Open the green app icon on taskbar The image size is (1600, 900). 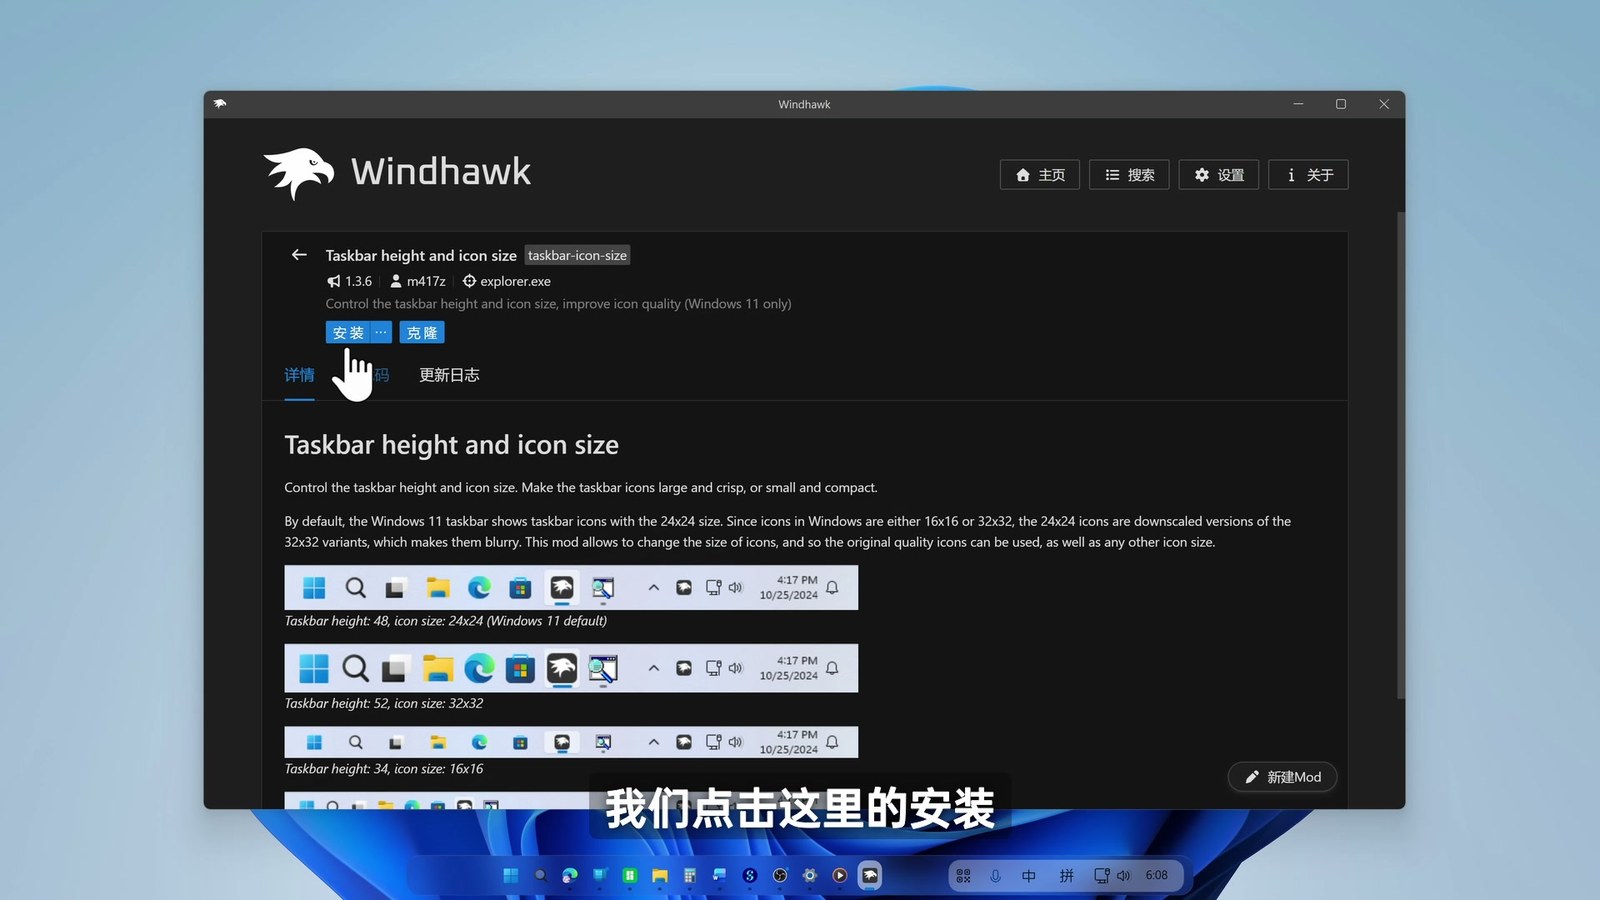click(x=630, y=876)
